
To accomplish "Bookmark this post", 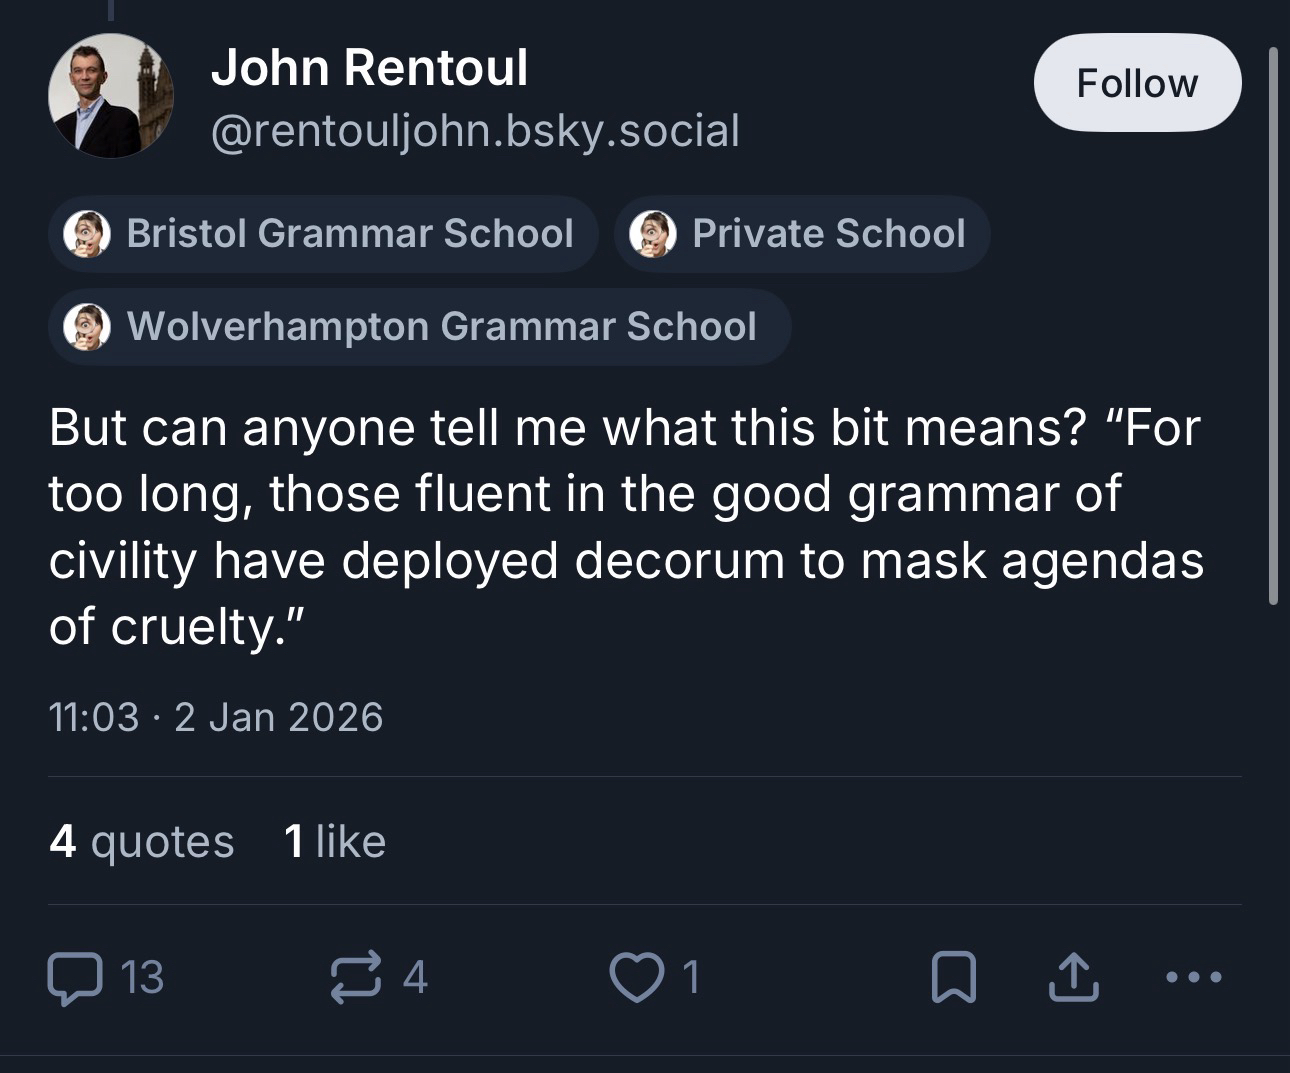I will coord(953,977).
